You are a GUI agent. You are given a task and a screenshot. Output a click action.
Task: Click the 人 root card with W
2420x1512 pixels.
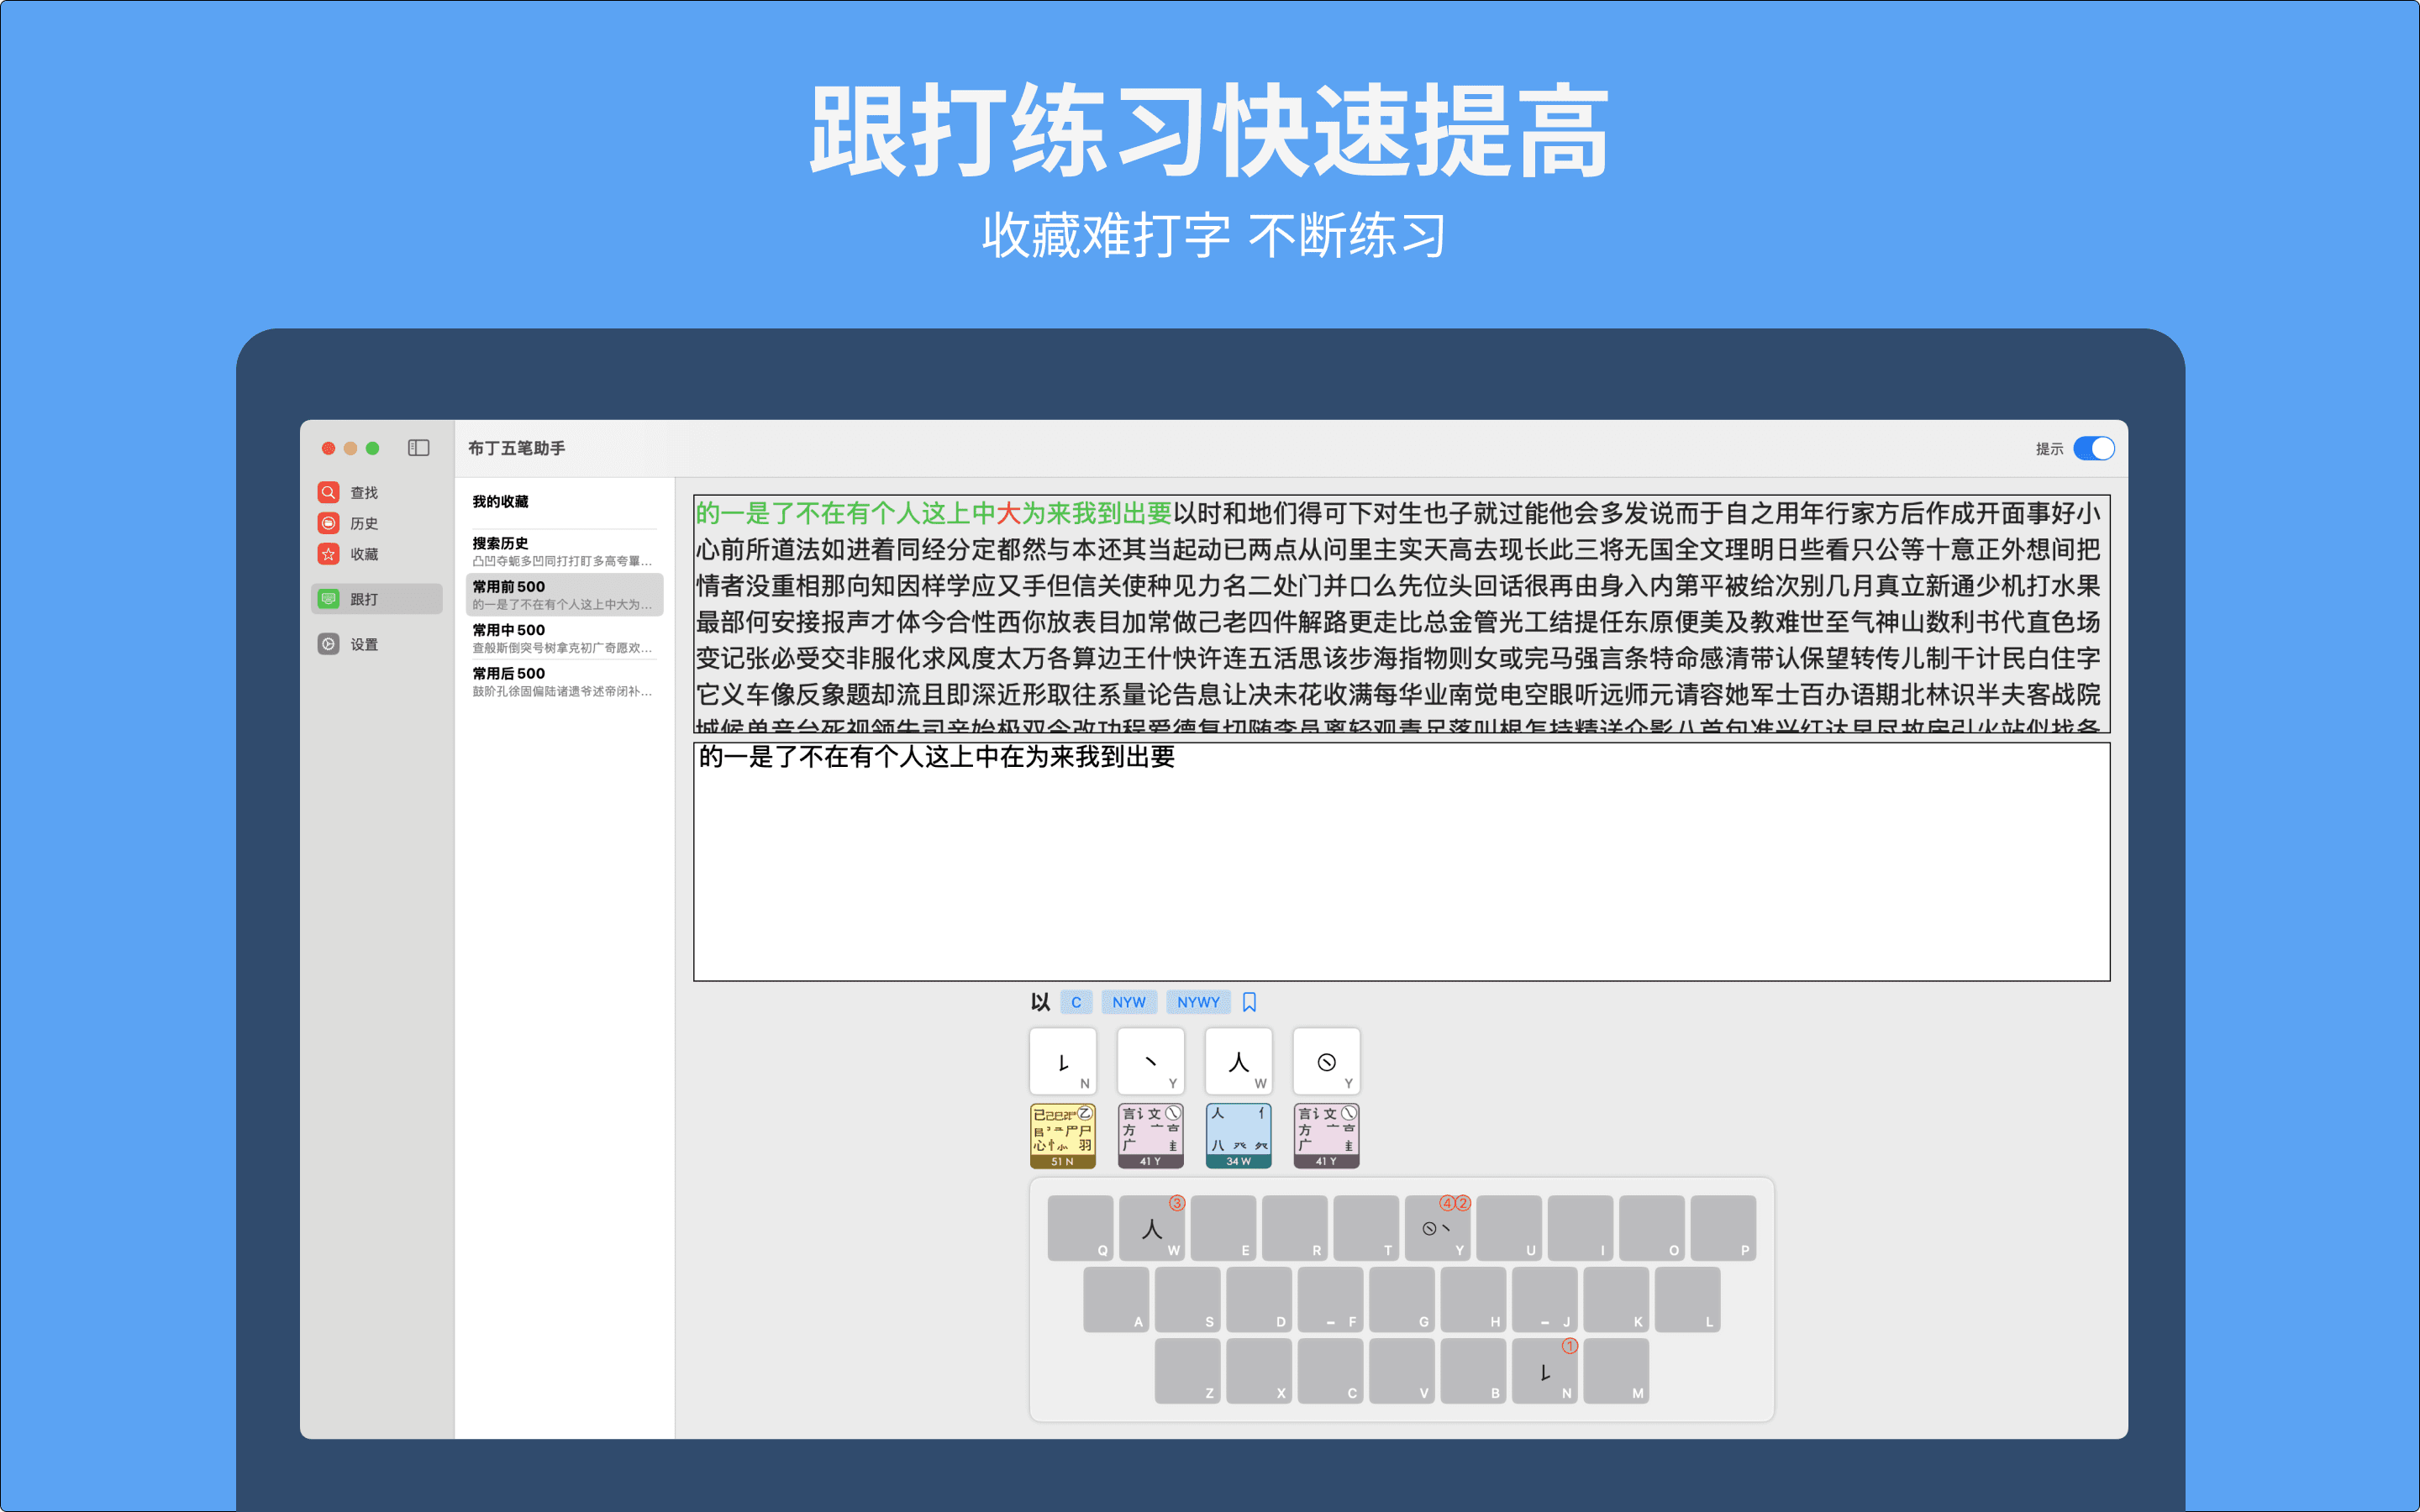coord(1238,1062)
